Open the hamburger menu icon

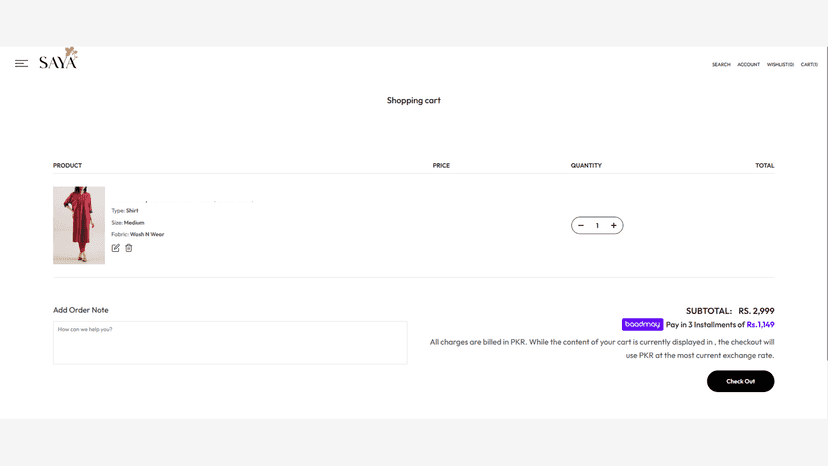click(x=21, y=64)
